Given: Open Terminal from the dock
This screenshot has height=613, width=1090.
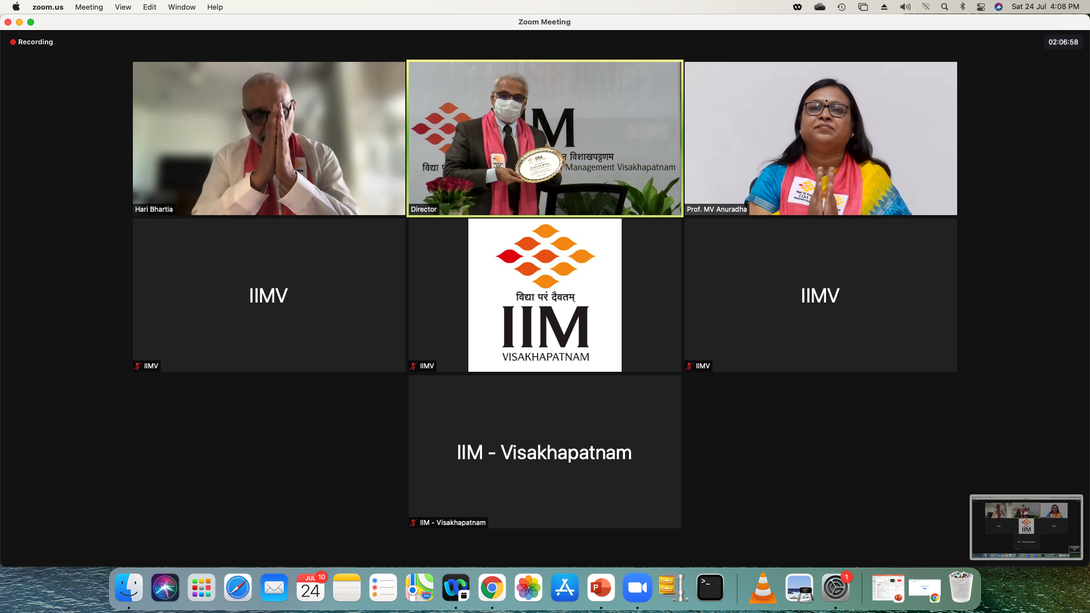Looking at the screenshot, I should tap(710, 588).
